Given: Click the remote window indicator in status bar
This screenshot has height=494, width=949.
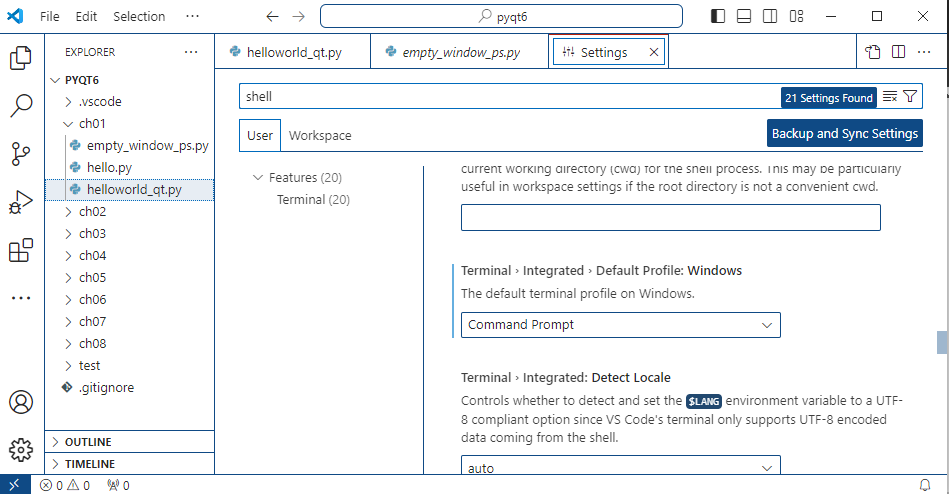Looking at the screenshot, I should point(15,485).
